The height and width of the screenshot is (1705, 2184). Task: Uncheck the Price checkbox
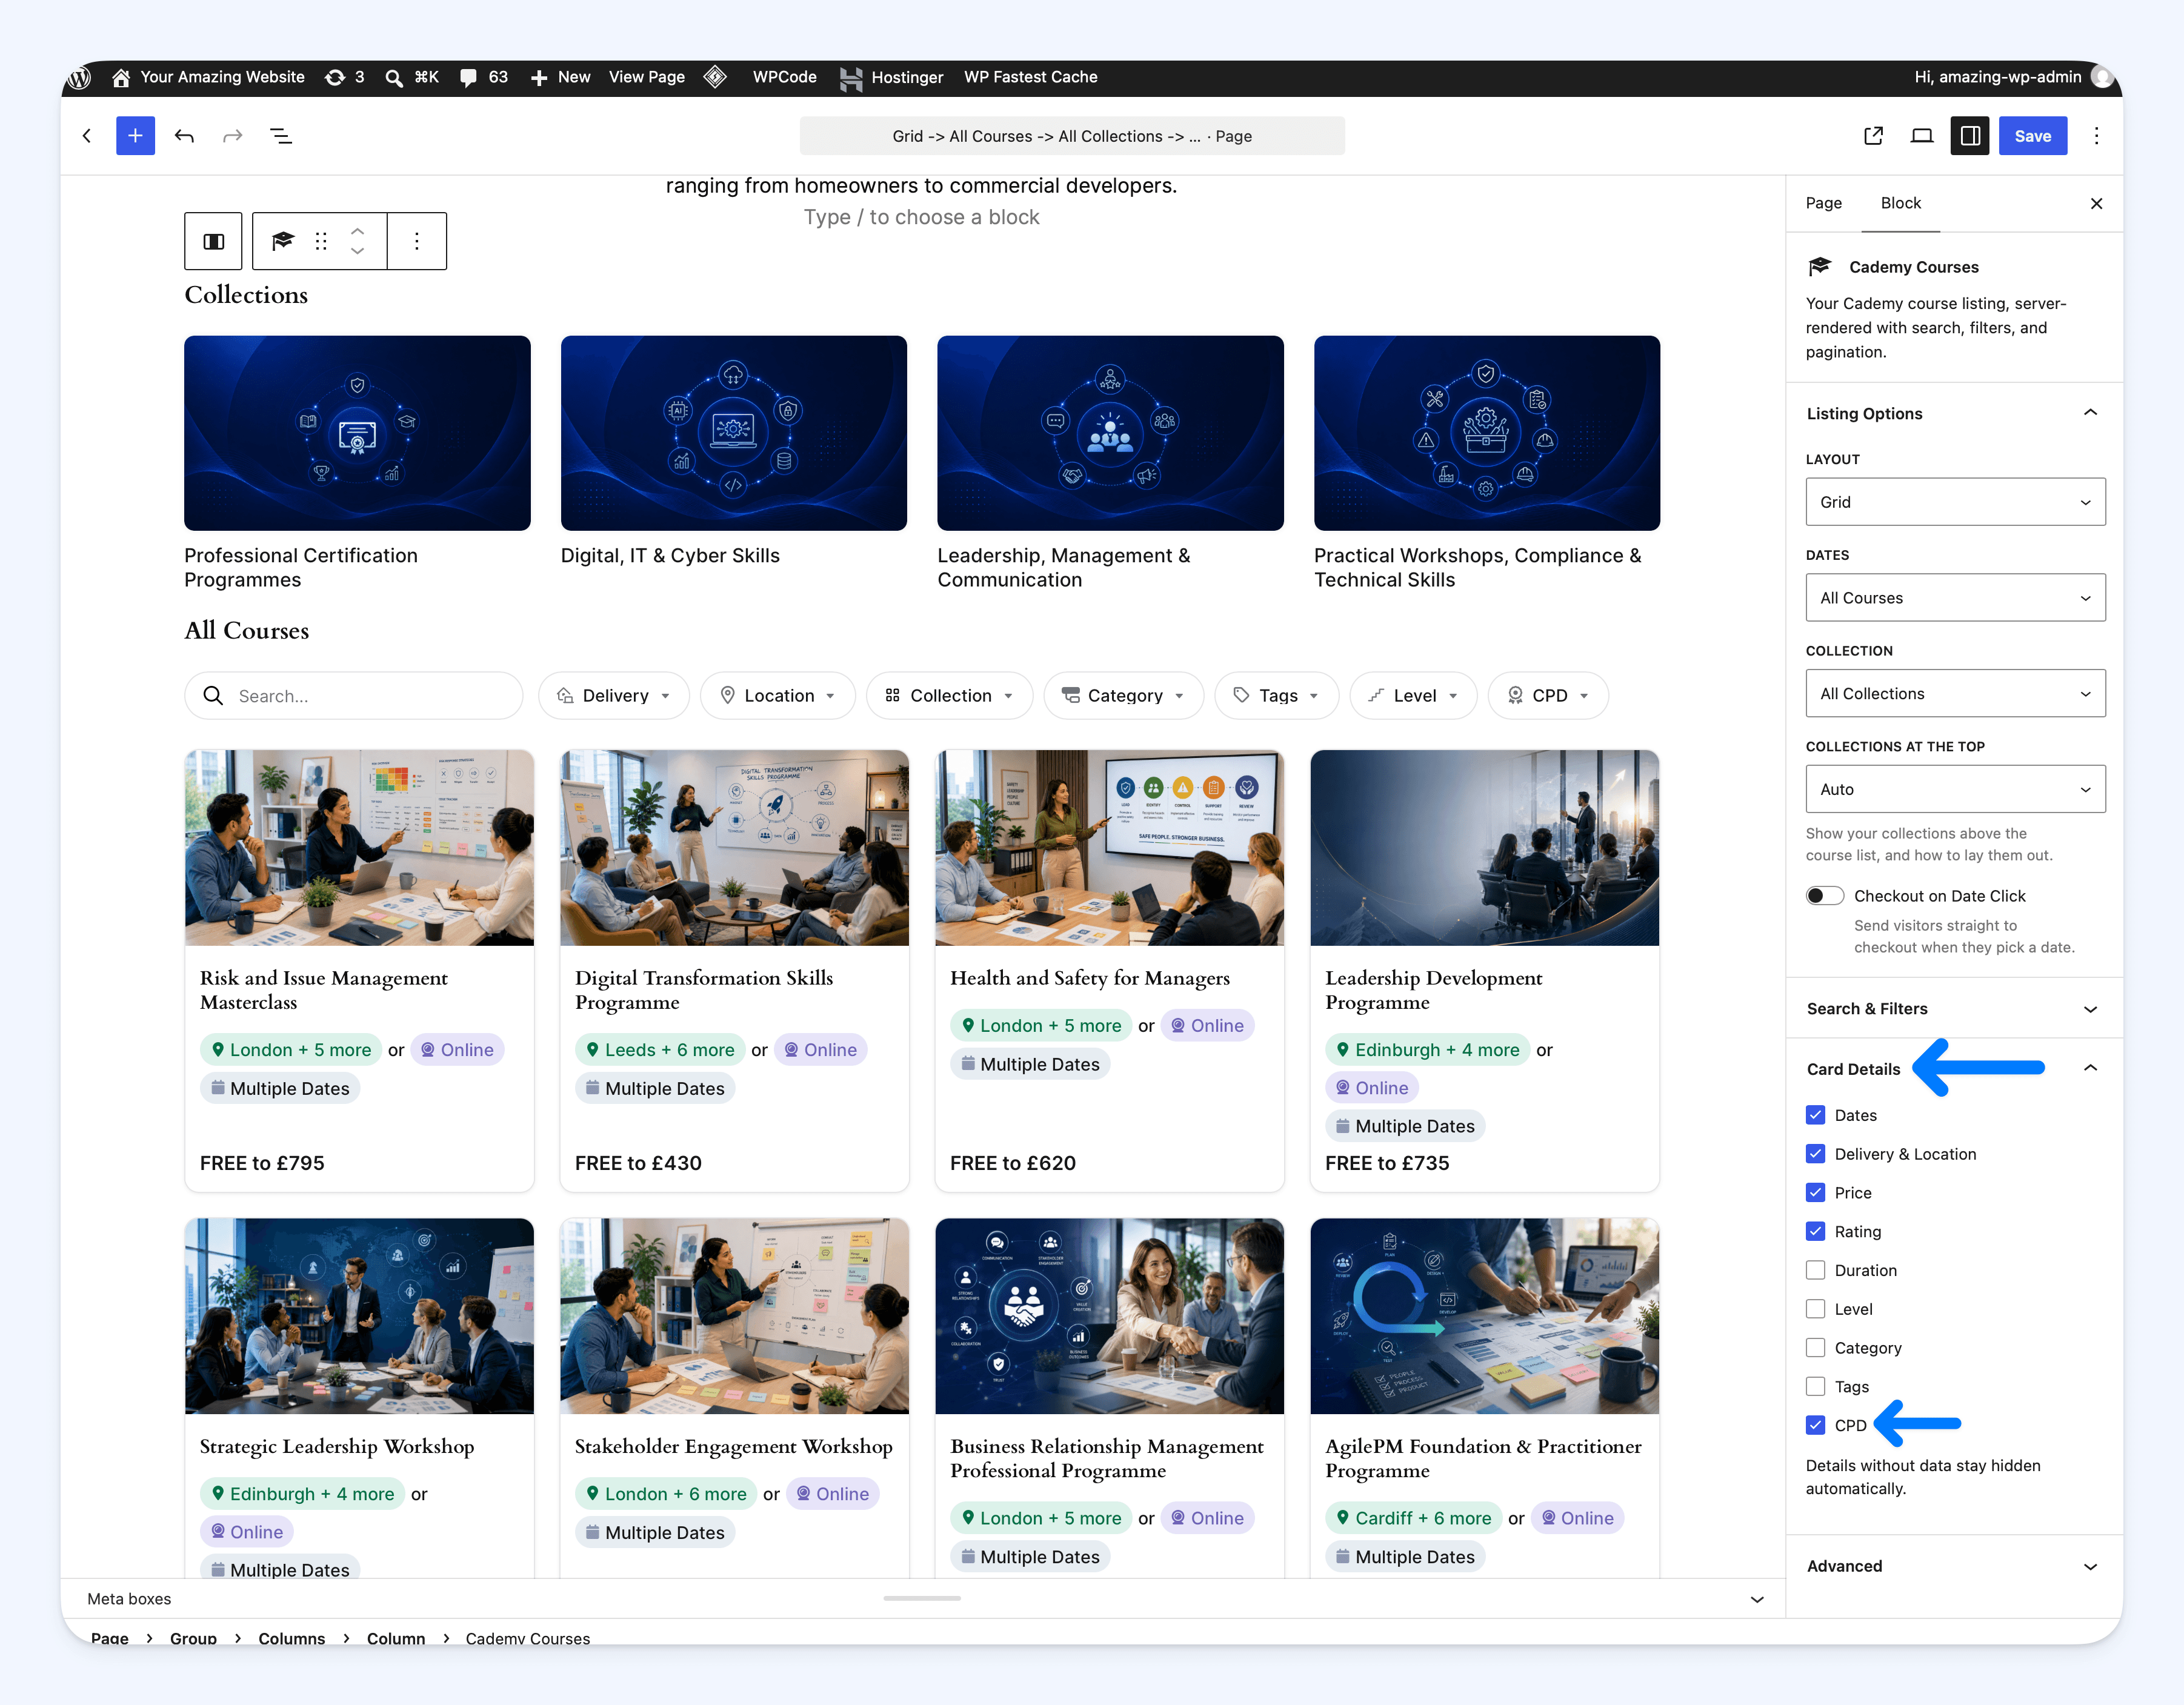[1816, 1193]
